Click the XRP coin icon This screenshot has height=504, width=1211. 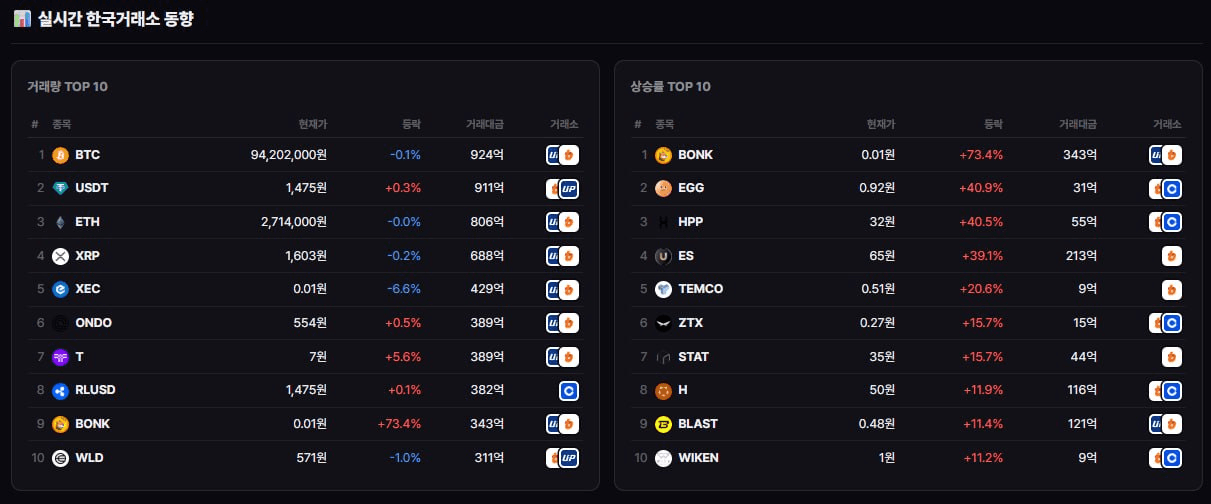click(x=60, y=256)
